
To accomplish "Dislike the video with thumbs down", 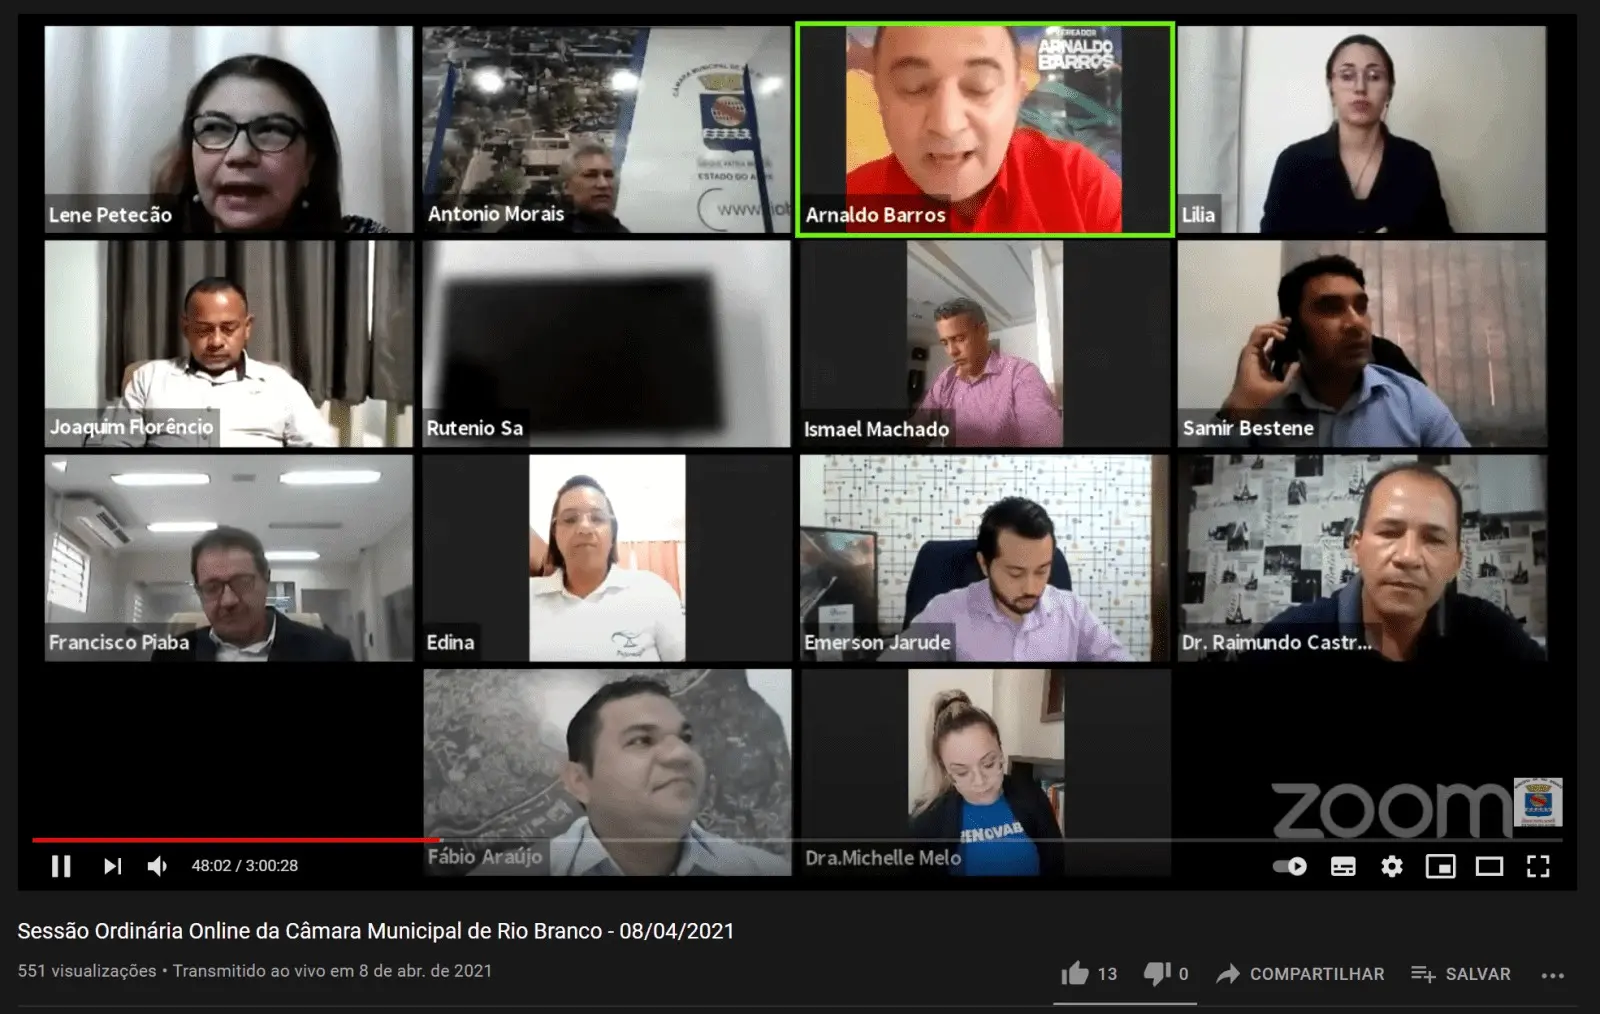I will click(1157, 973).
